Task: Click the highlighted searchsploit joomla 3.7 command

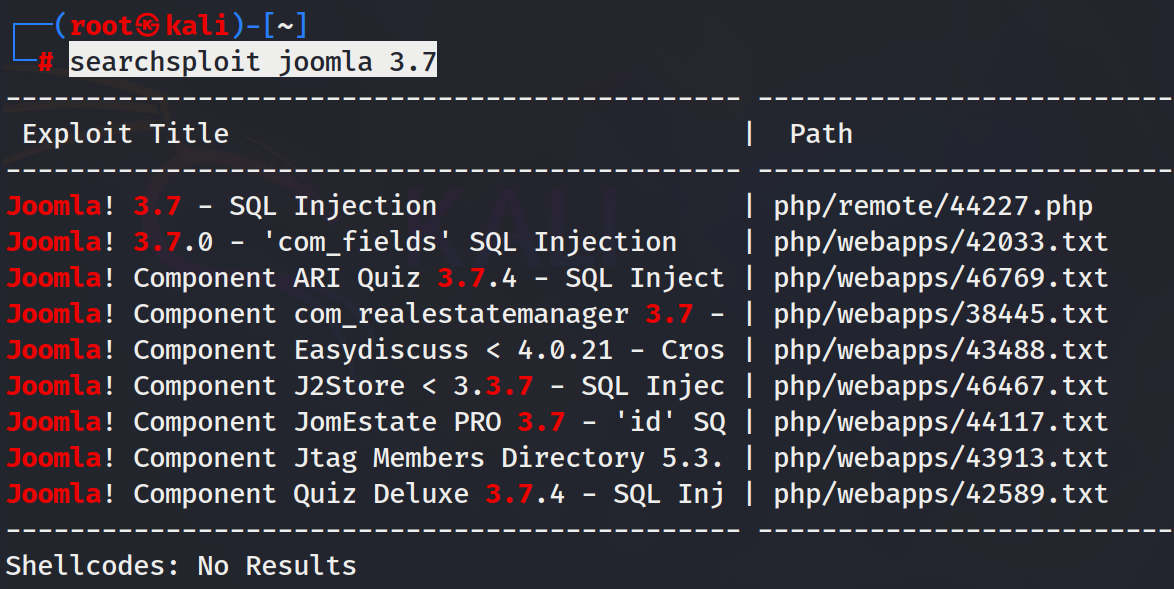Action: [x=253, y=63]
